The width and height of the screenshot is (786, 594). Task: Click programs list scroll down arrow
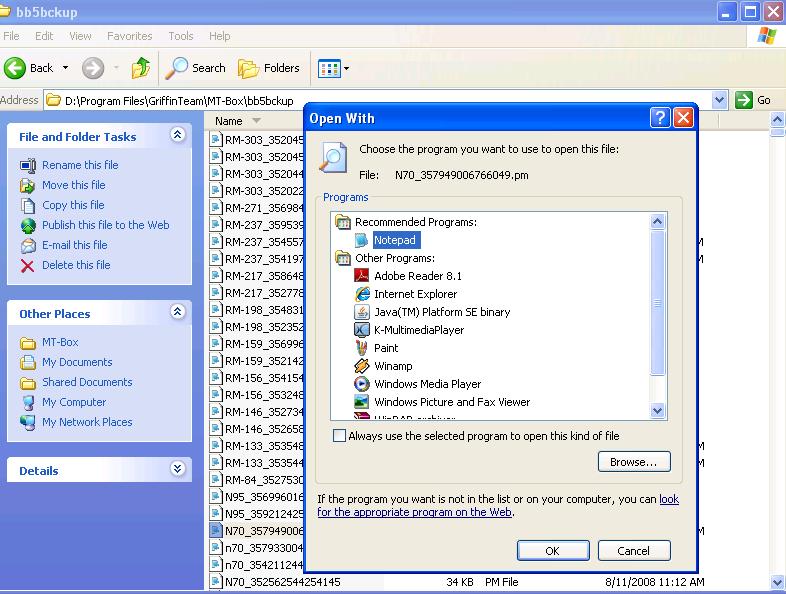(x=657, y=411)
